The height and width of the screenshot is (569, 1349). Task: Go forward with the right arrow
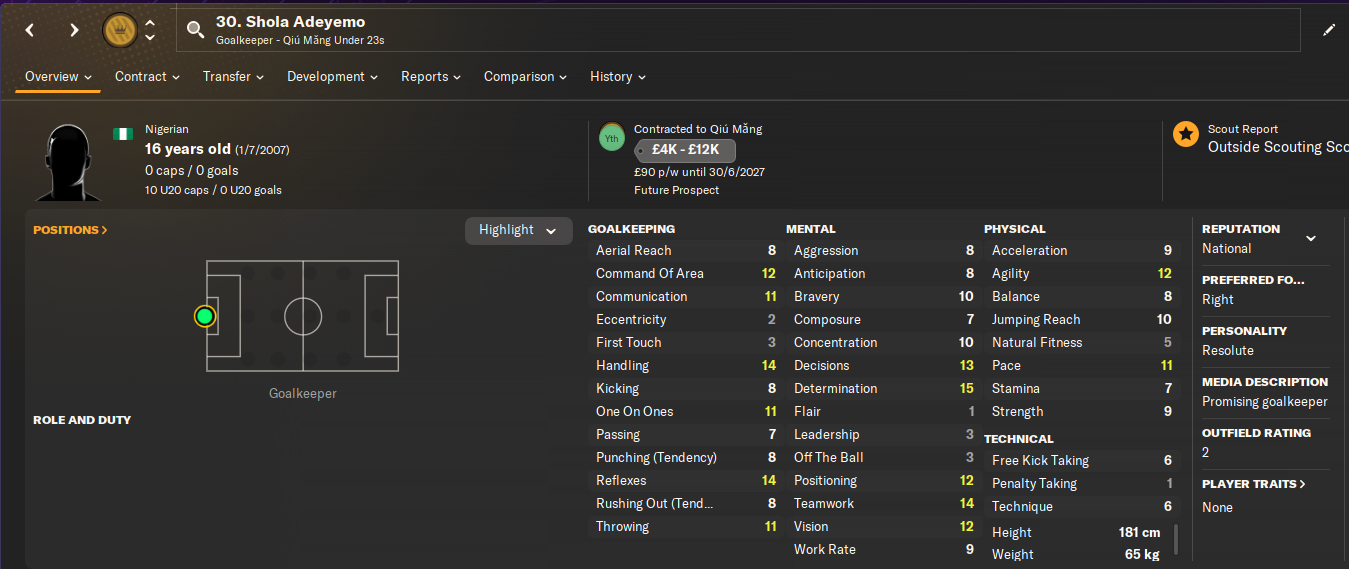pyautogui.click(x=74, y=30)
